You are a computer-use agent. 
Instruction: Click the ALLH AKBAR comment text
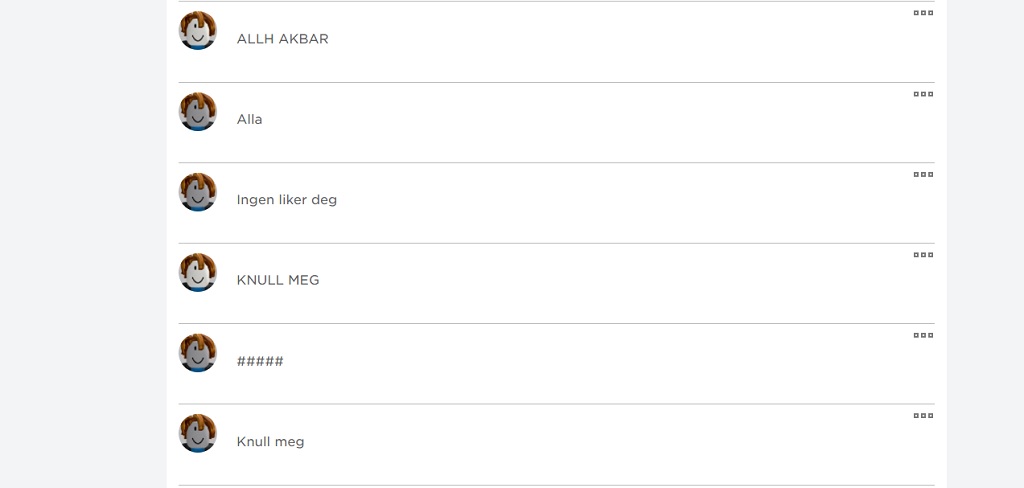(282, 39)
